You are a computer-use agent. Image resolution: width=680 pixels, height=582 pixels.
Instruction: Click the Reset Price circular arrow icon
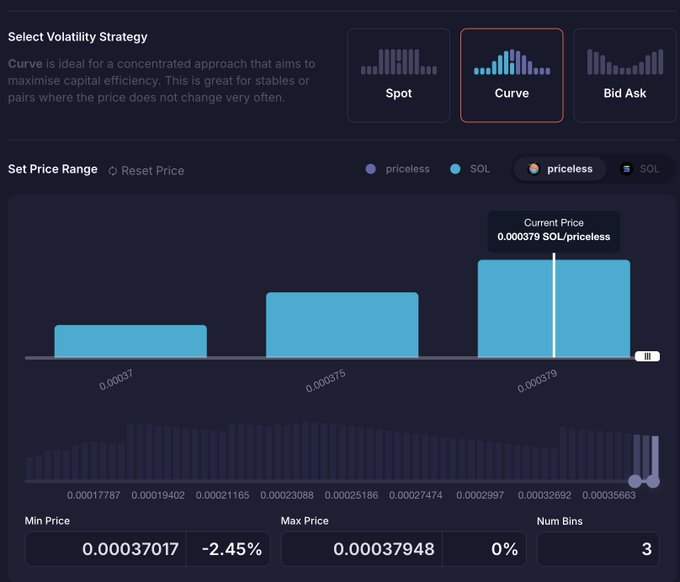[113, 171]
